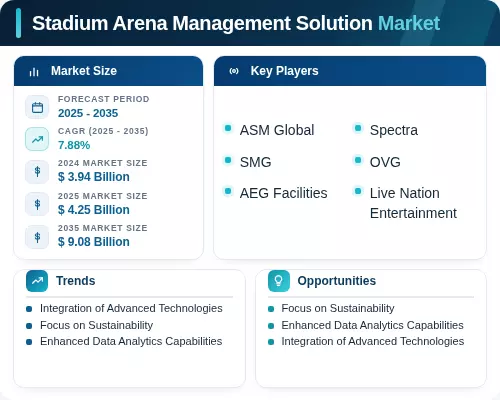The image size is (500, 400).
Task: Click the trend arrow icon beside CAGR
Action: [37, 139]
